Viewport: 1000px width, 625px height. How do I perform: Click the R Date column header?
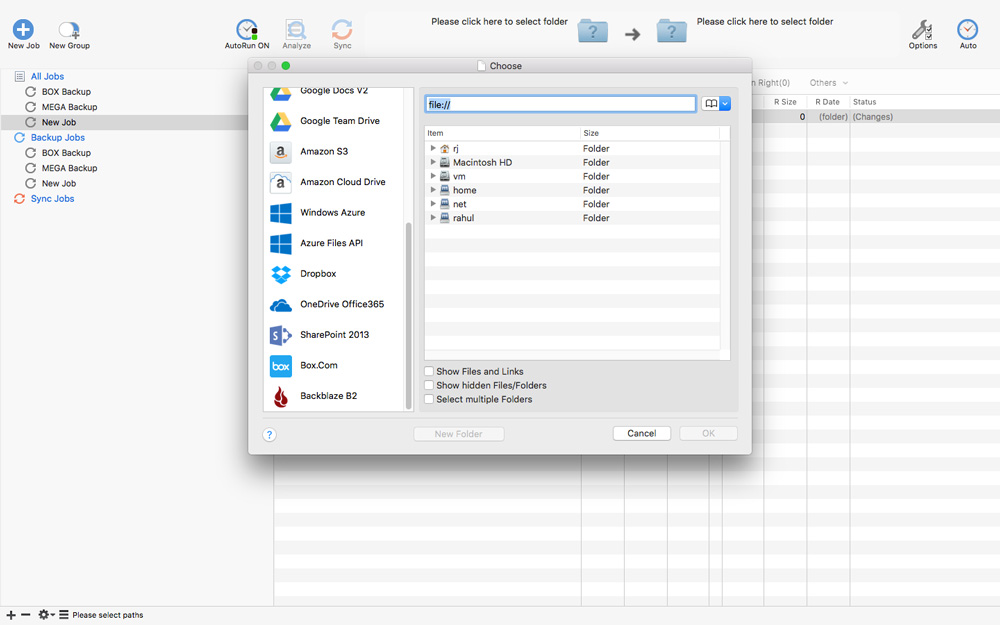[x=827, y=102]
